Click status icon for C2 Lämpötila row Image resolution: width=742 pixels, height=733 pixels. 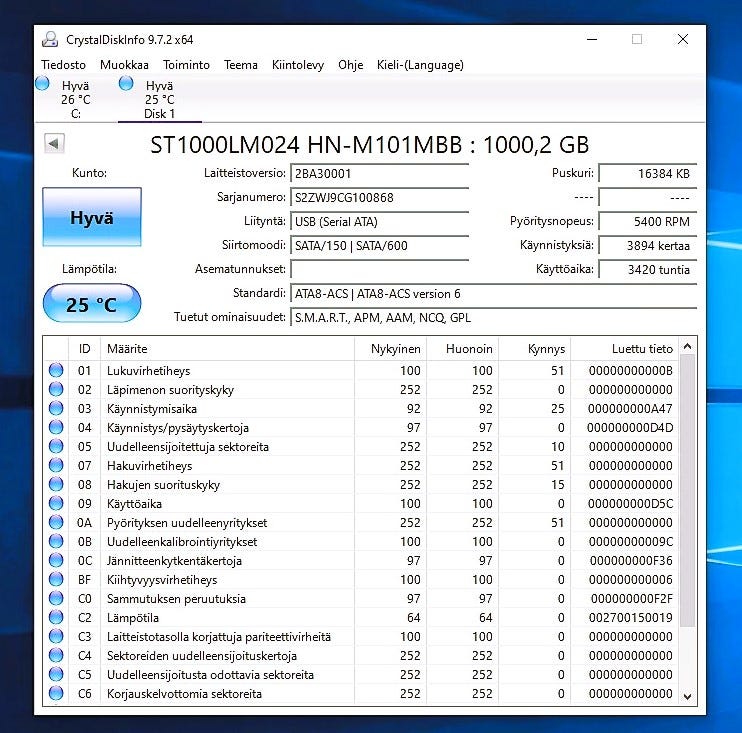click(56, 618)
